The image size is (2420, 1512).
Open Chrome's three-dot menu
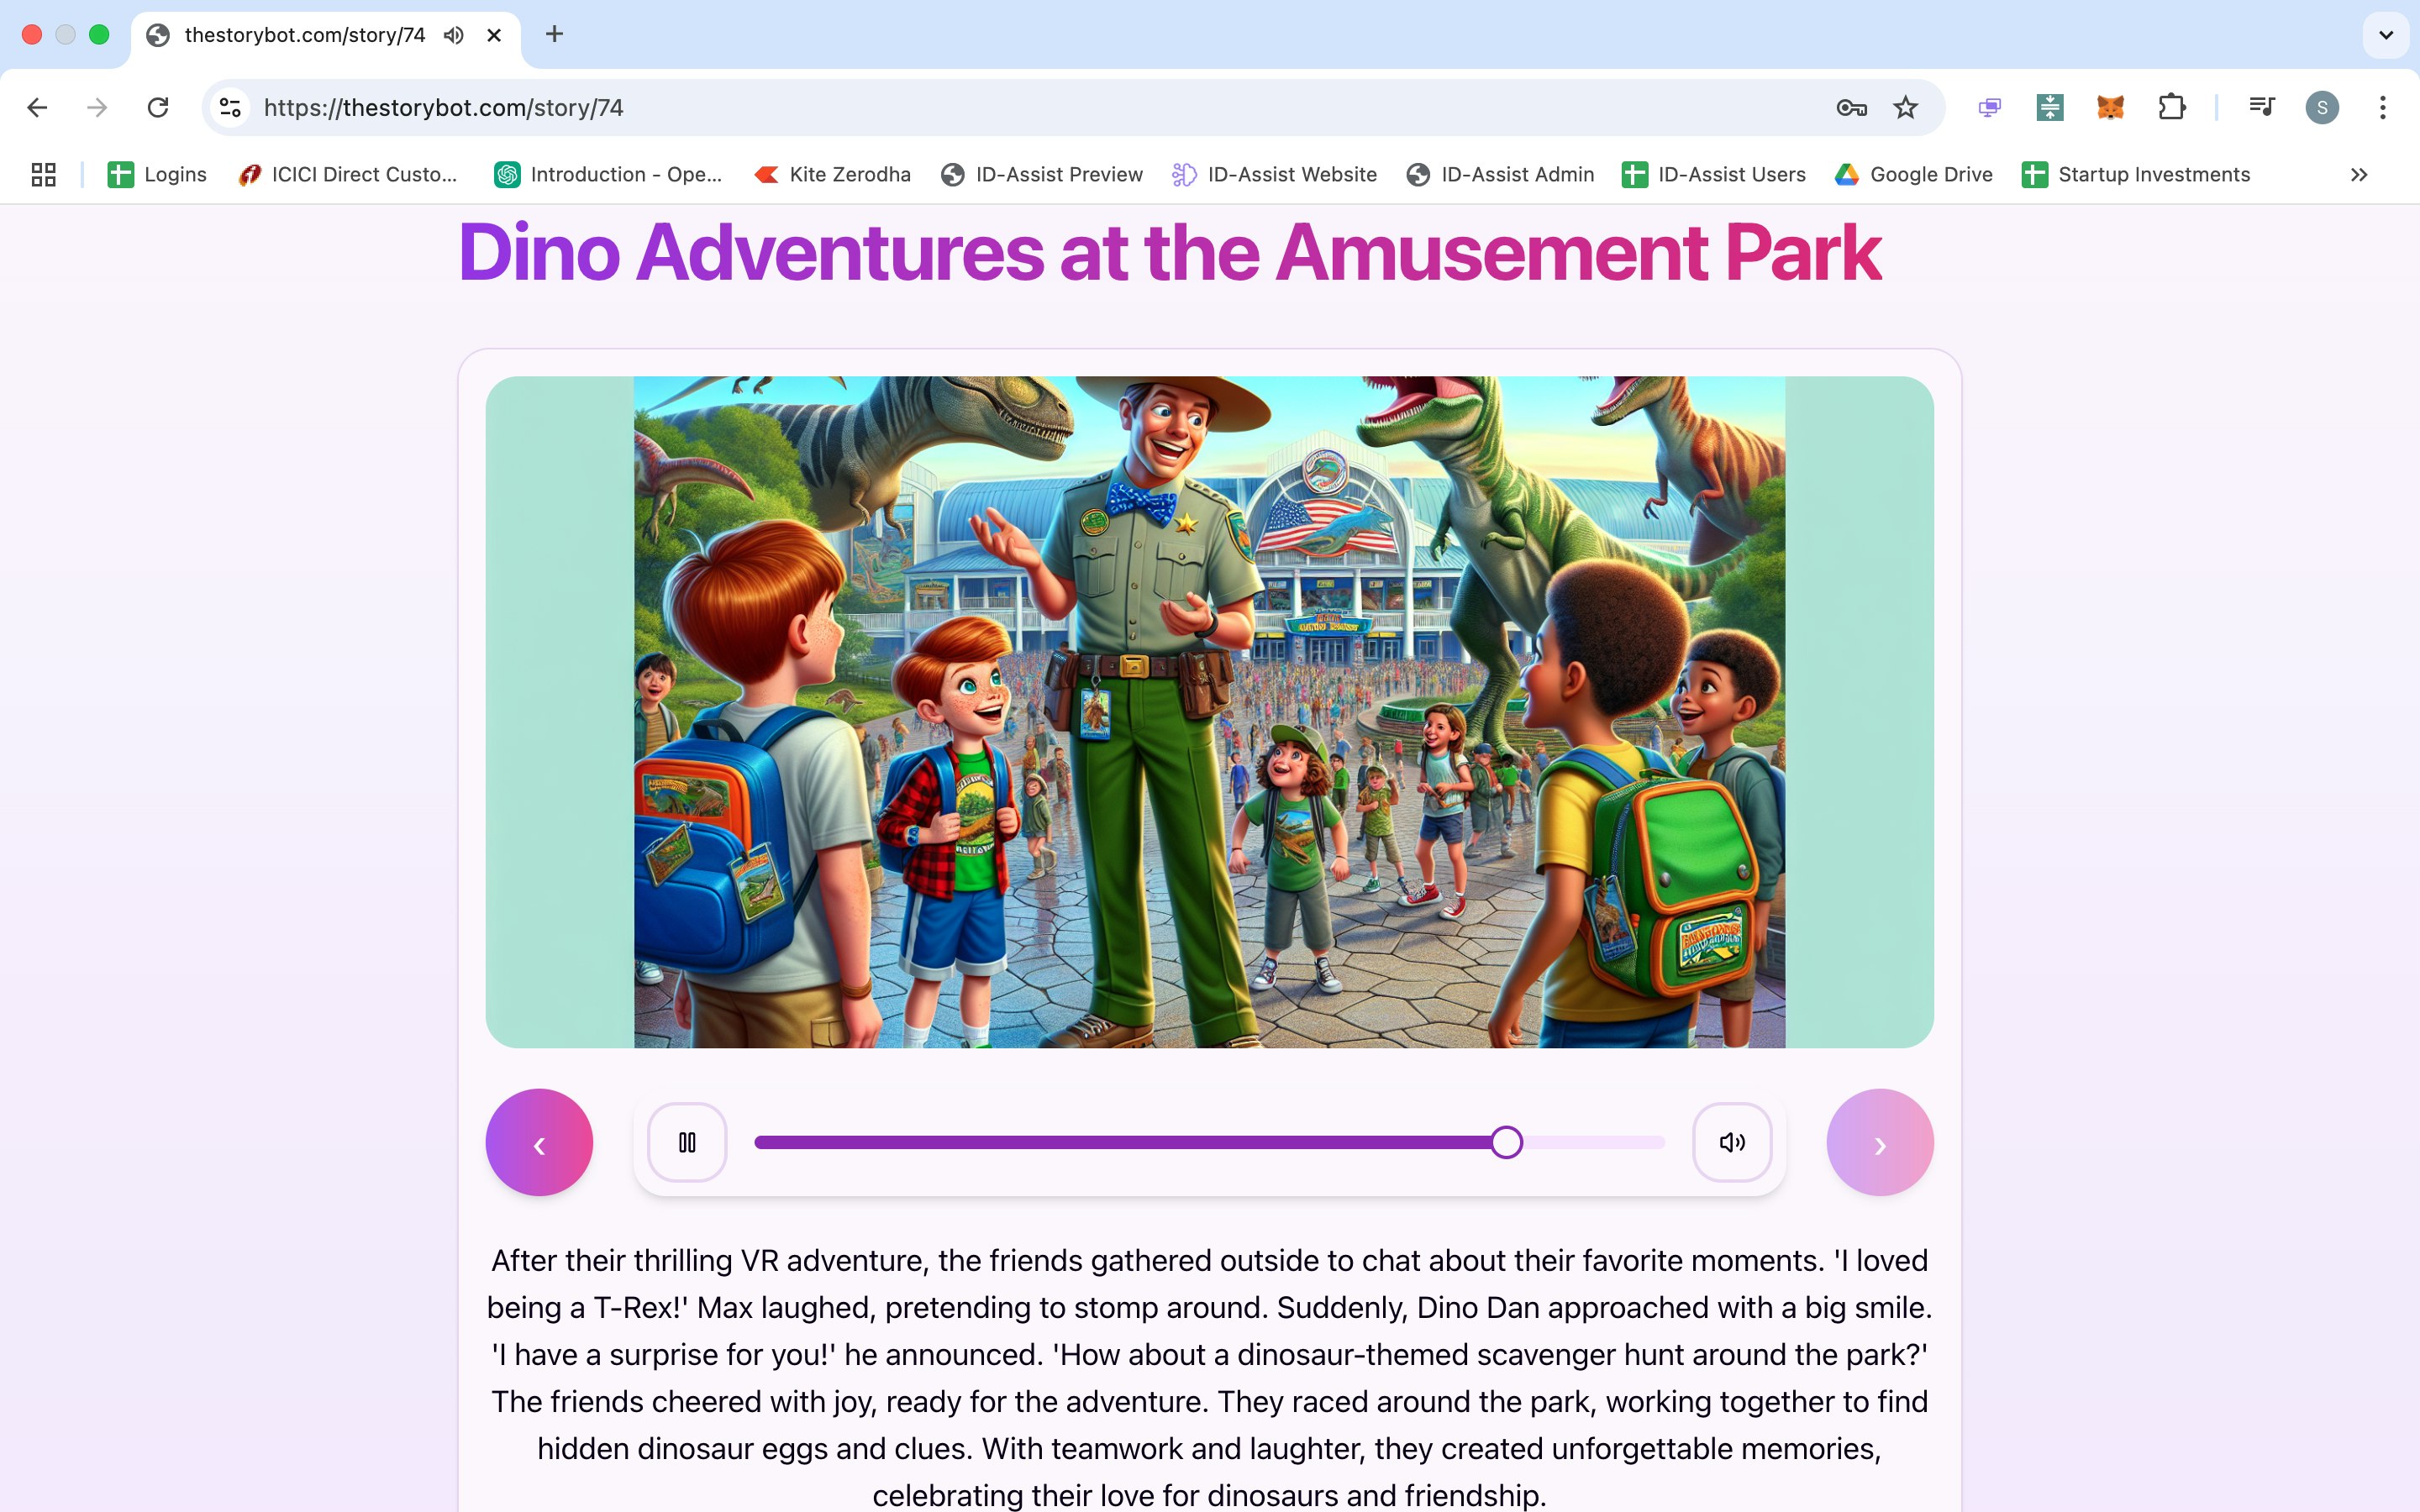point(2383,107)
